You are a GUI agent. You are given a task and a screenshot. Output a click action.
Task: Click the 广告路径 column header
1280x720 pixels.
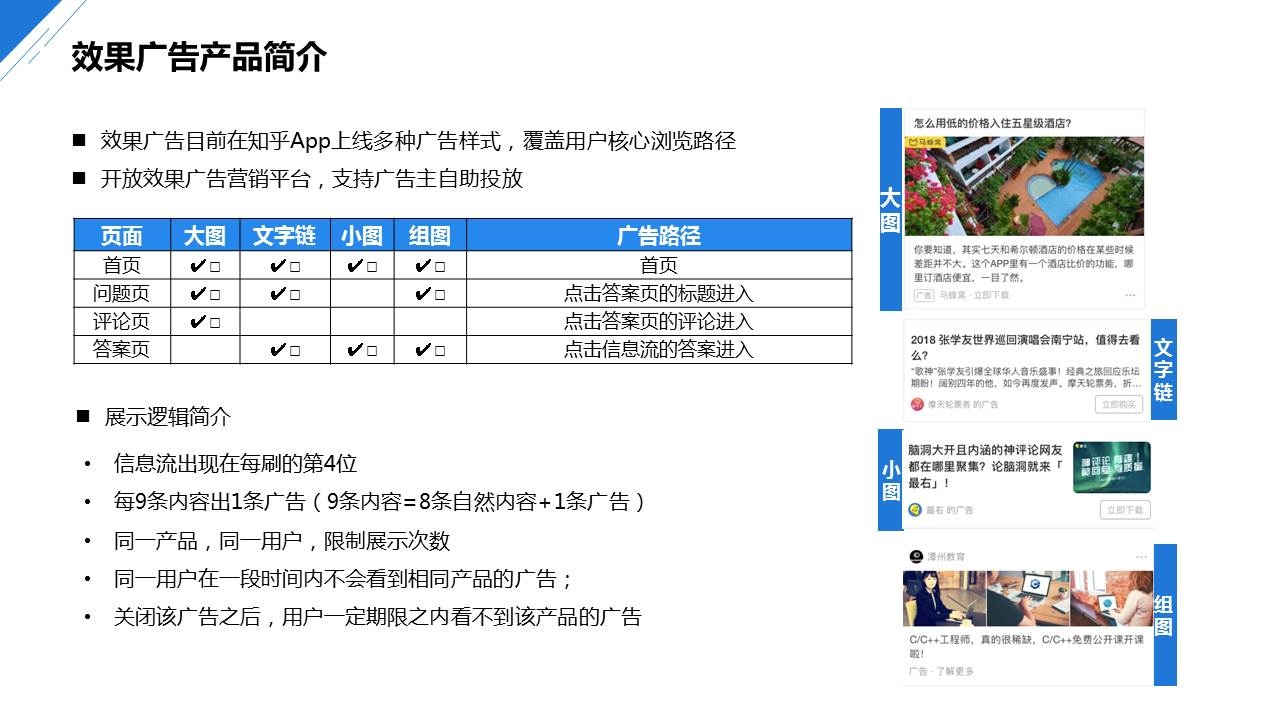tap(658, 236)
